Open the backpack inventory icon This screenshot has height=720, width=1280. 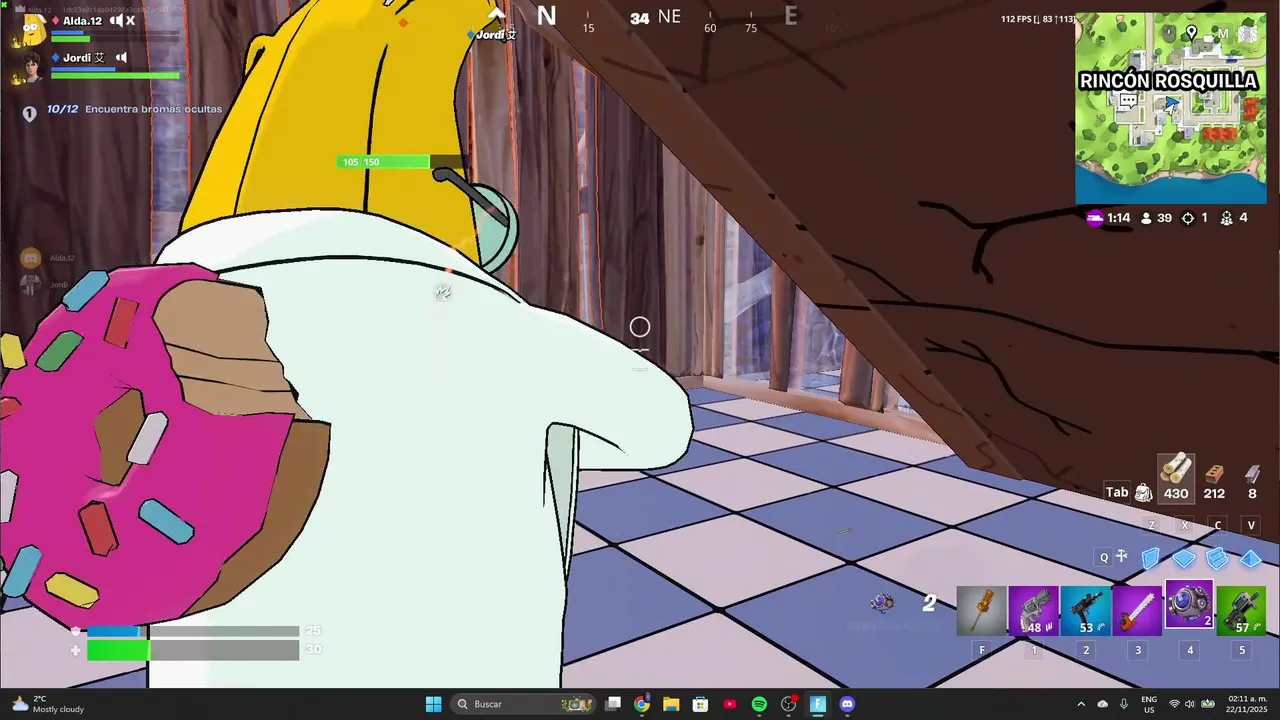click(1144, 492)
